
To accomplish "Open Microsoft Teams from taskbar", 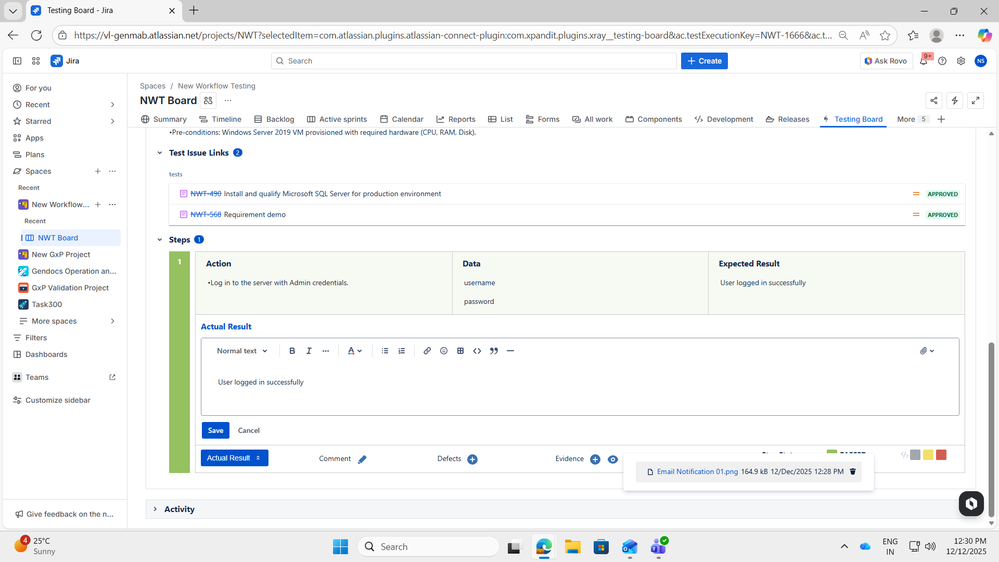I will (658, 547).
